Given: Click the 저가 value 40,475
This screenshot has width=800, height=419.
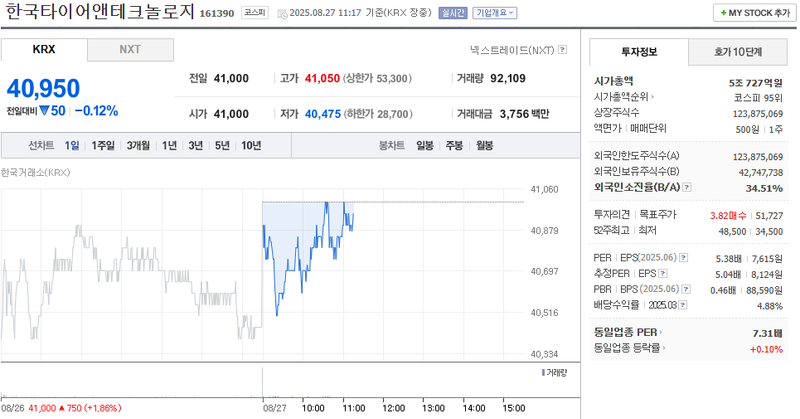Looking at the screenshot, I should click(323, 114).
